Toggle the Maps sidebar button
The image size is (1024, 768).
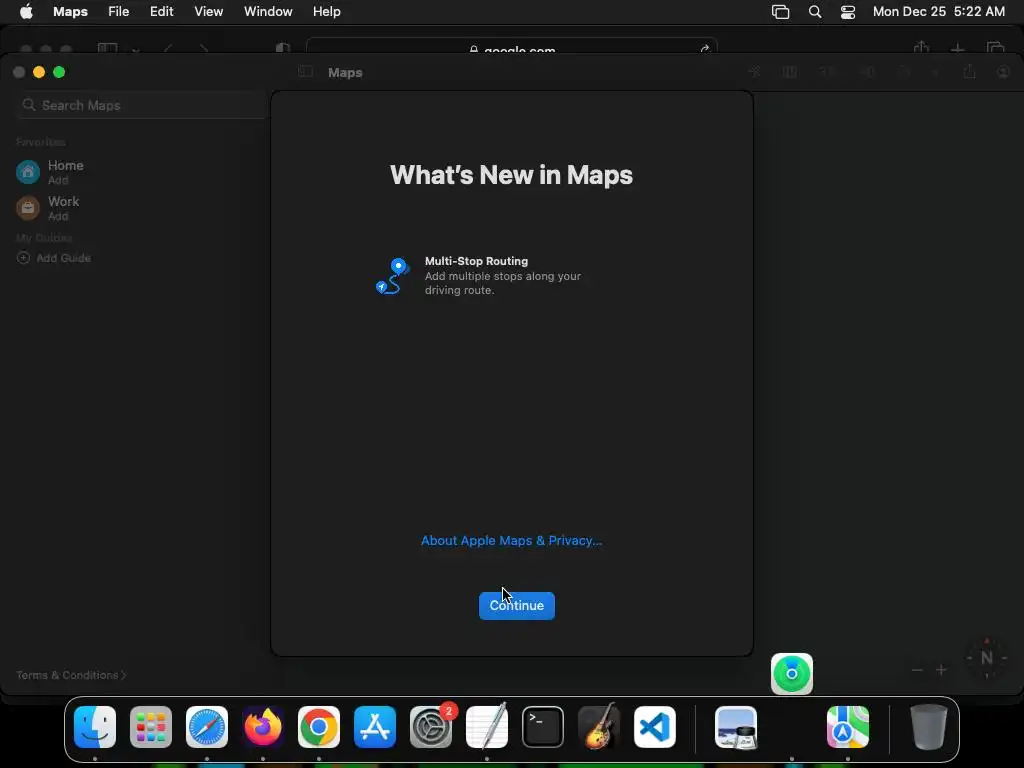(x=305, y=72)
